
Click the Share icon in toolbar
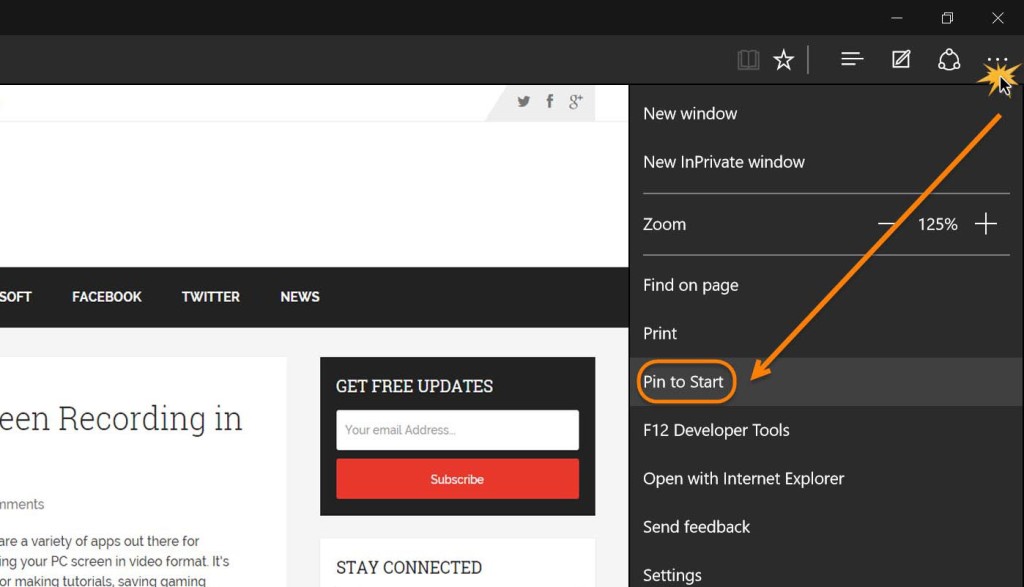(x=949, y=60)
